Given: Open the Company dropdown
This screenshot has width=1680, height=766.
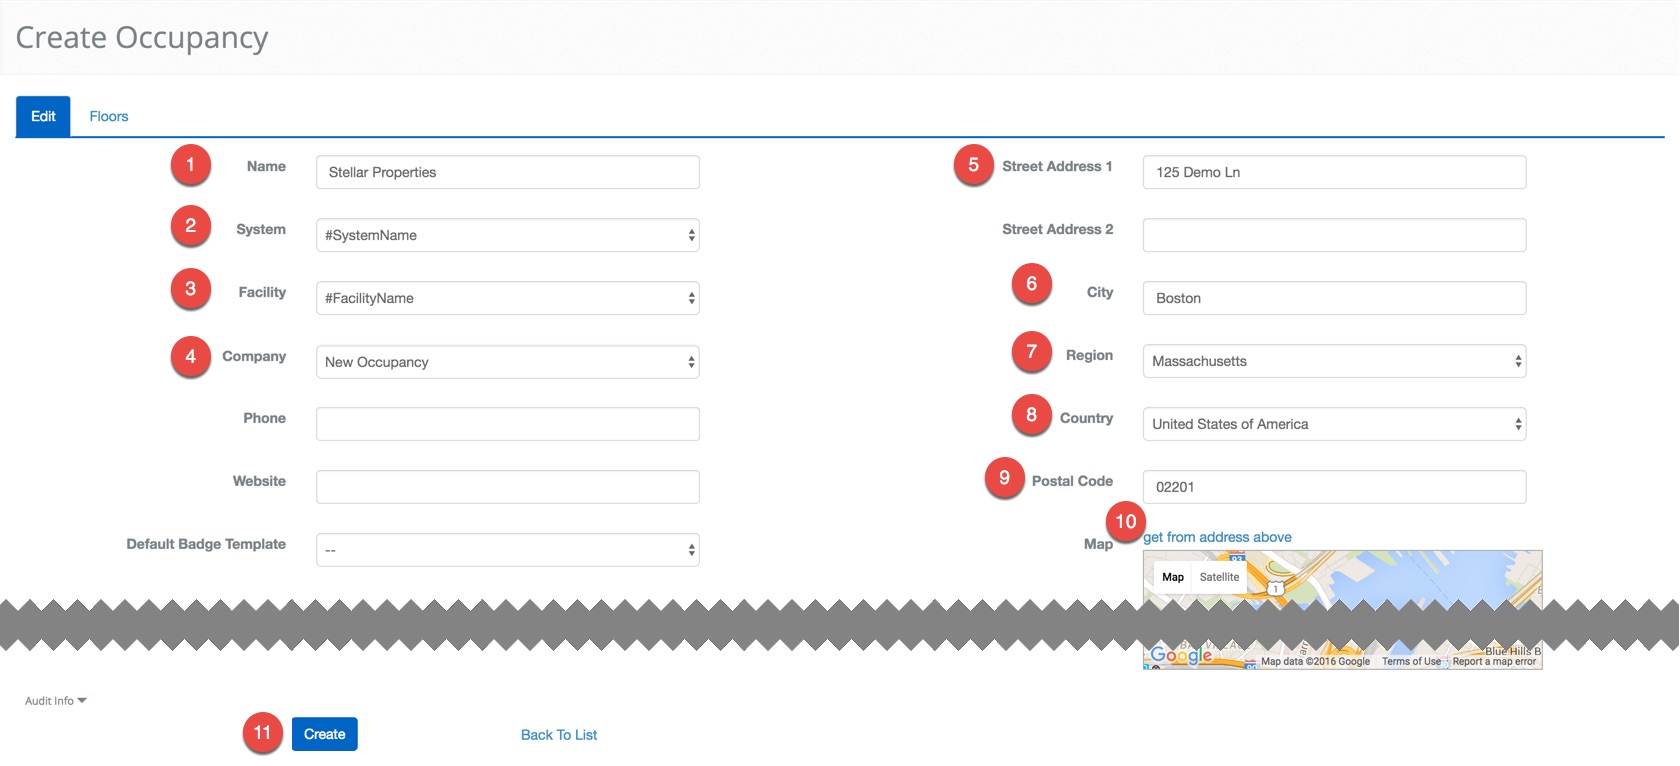Looking at the screenshot, I should (507, 362).
